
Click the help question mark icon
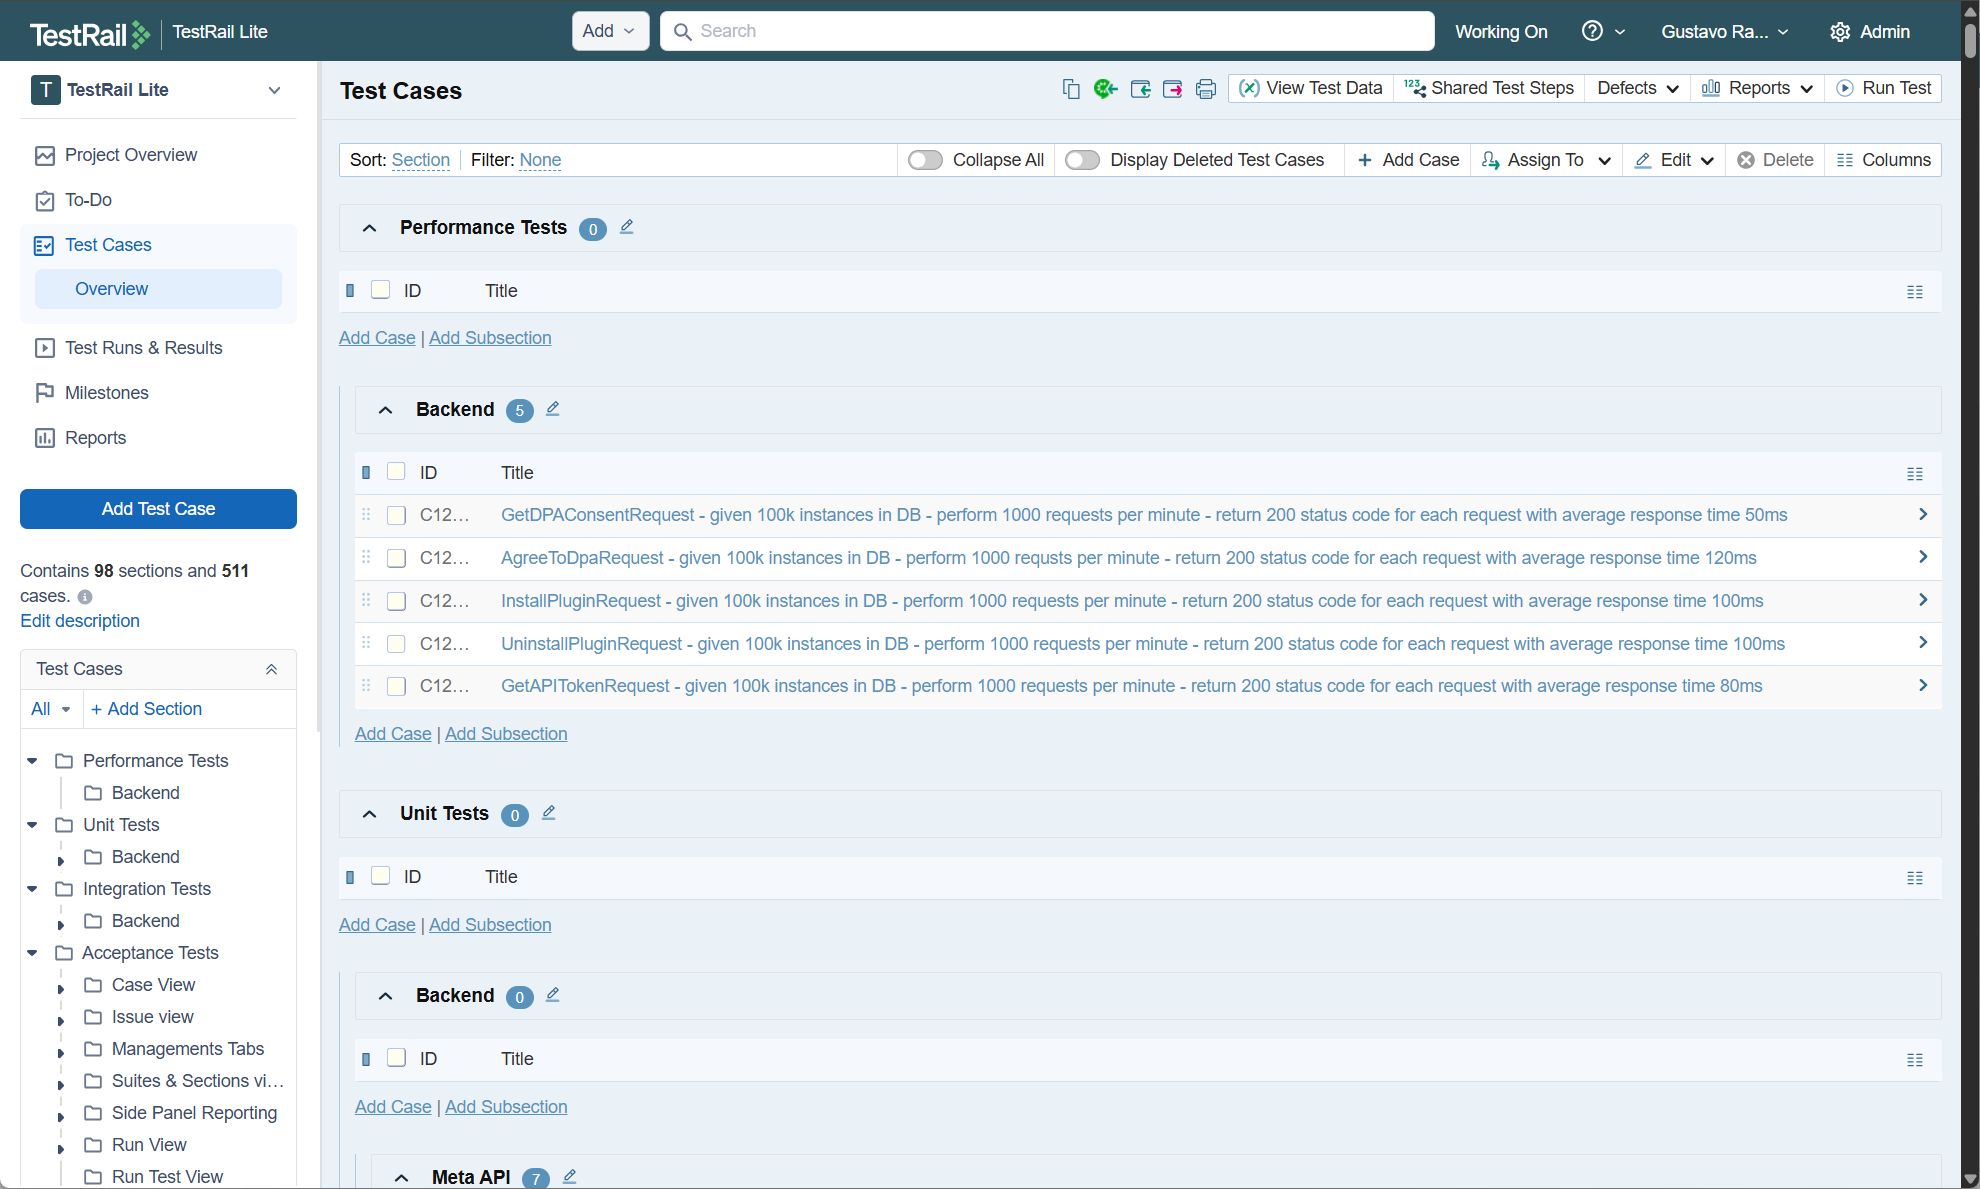click(x=1592, y=31)
